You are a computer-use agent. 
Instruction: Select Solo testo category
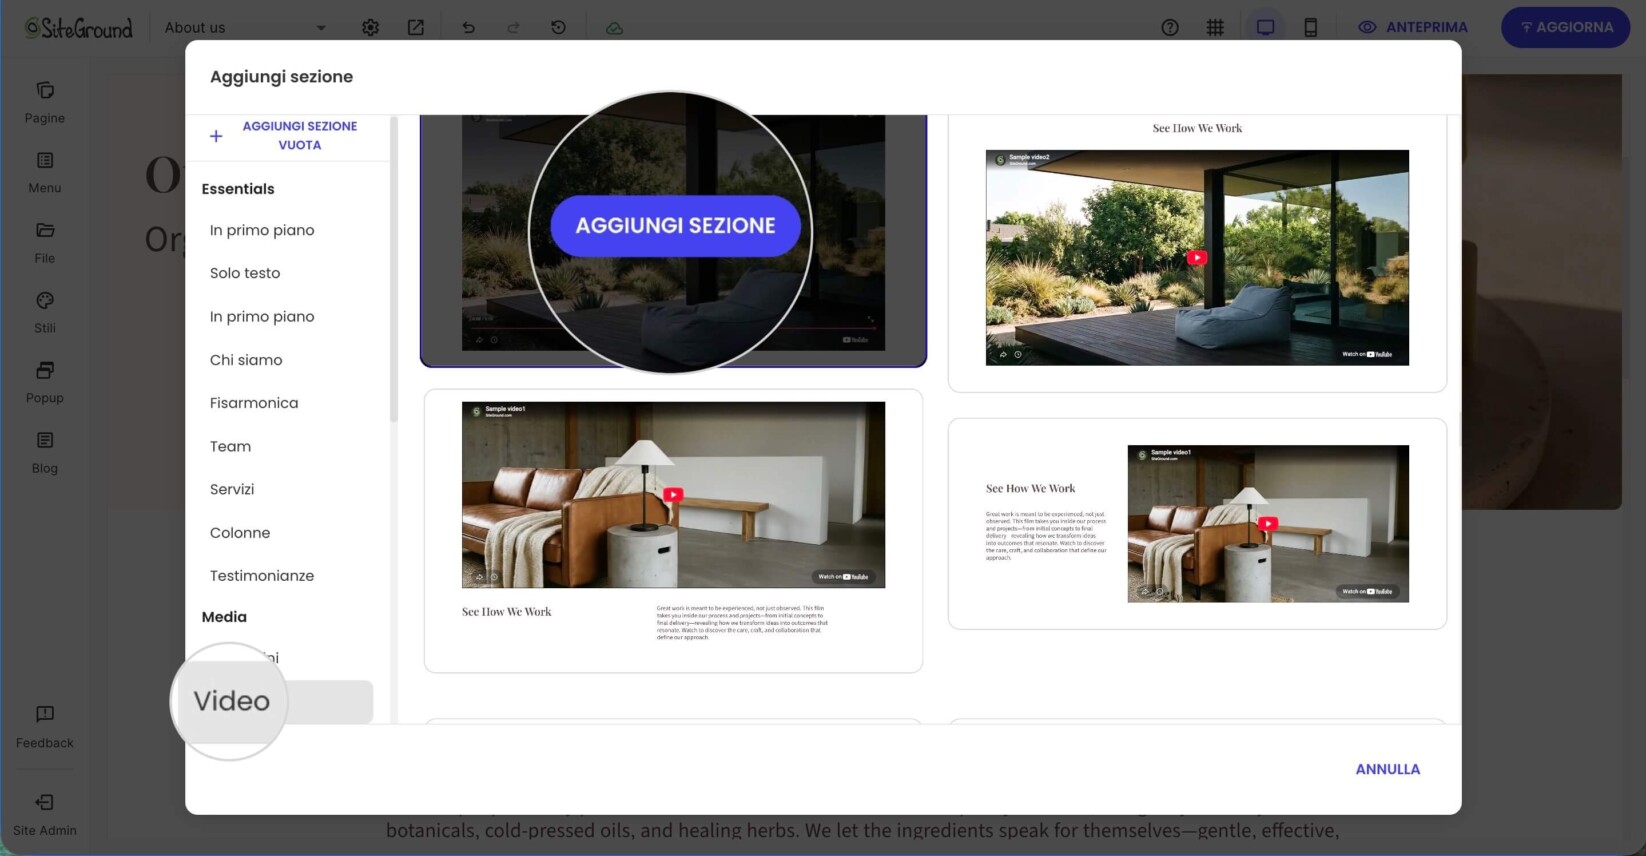(x=245, y=273)
